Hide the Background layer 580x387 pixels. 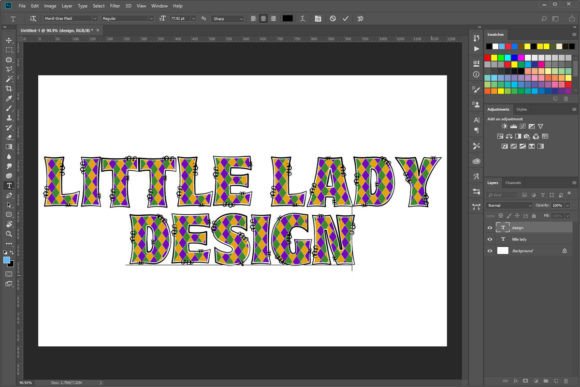[490, 251]
